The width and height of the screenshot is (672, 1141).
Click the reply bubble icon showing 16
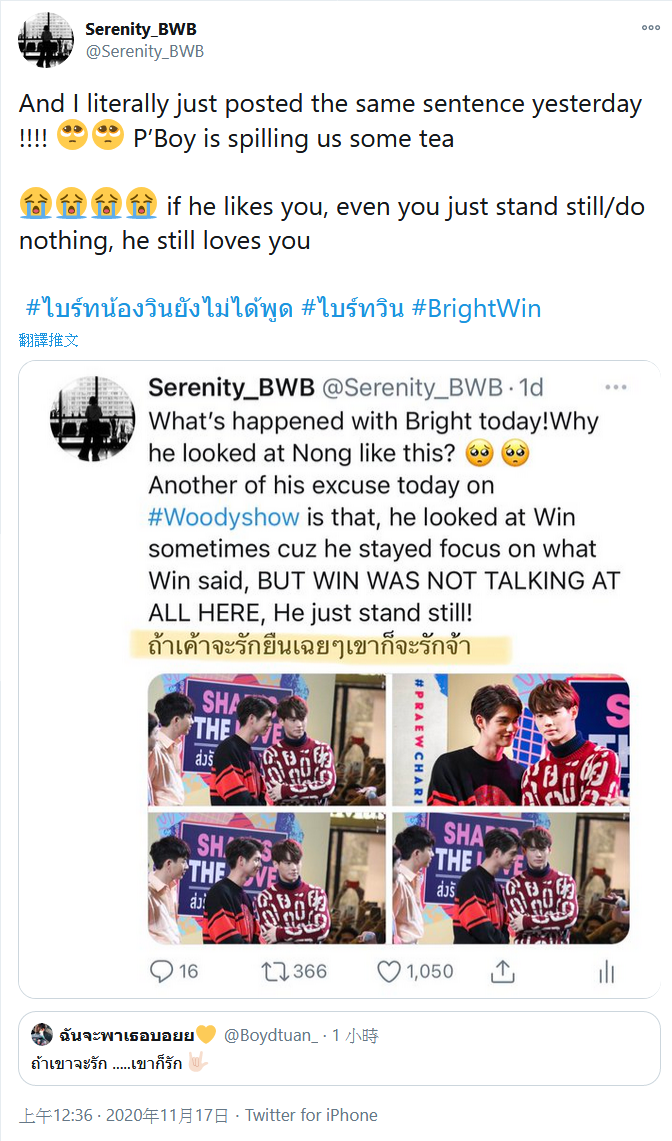pos(161,971)
